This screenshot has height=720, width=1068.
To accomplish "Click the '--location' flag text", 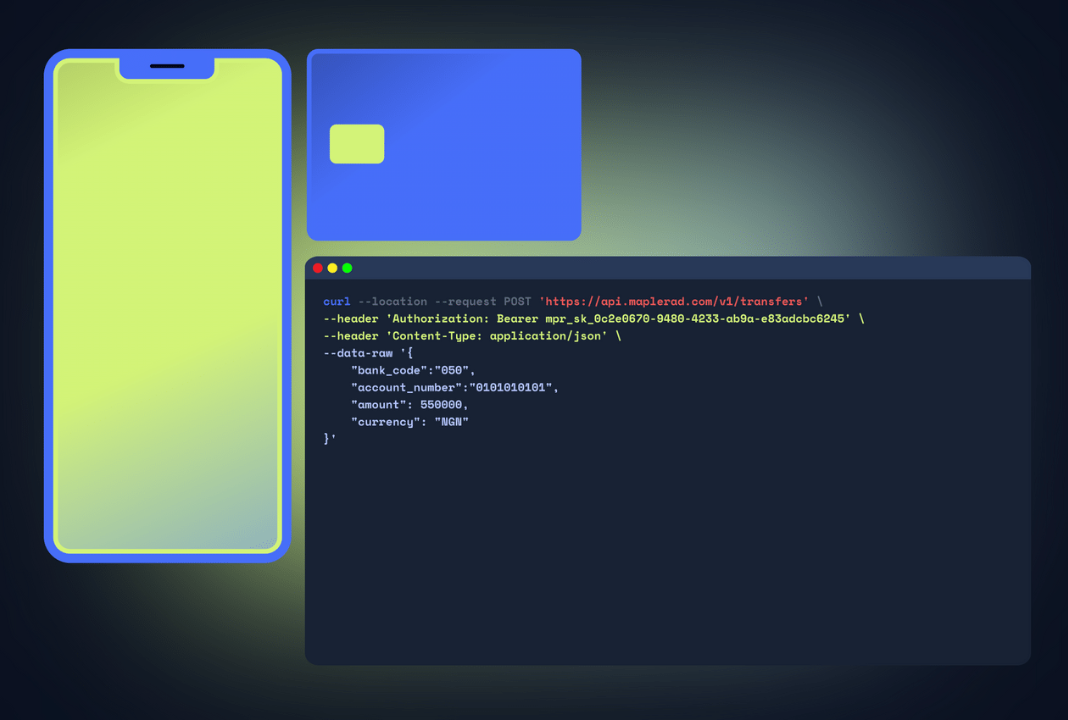I will click(393, 301).
